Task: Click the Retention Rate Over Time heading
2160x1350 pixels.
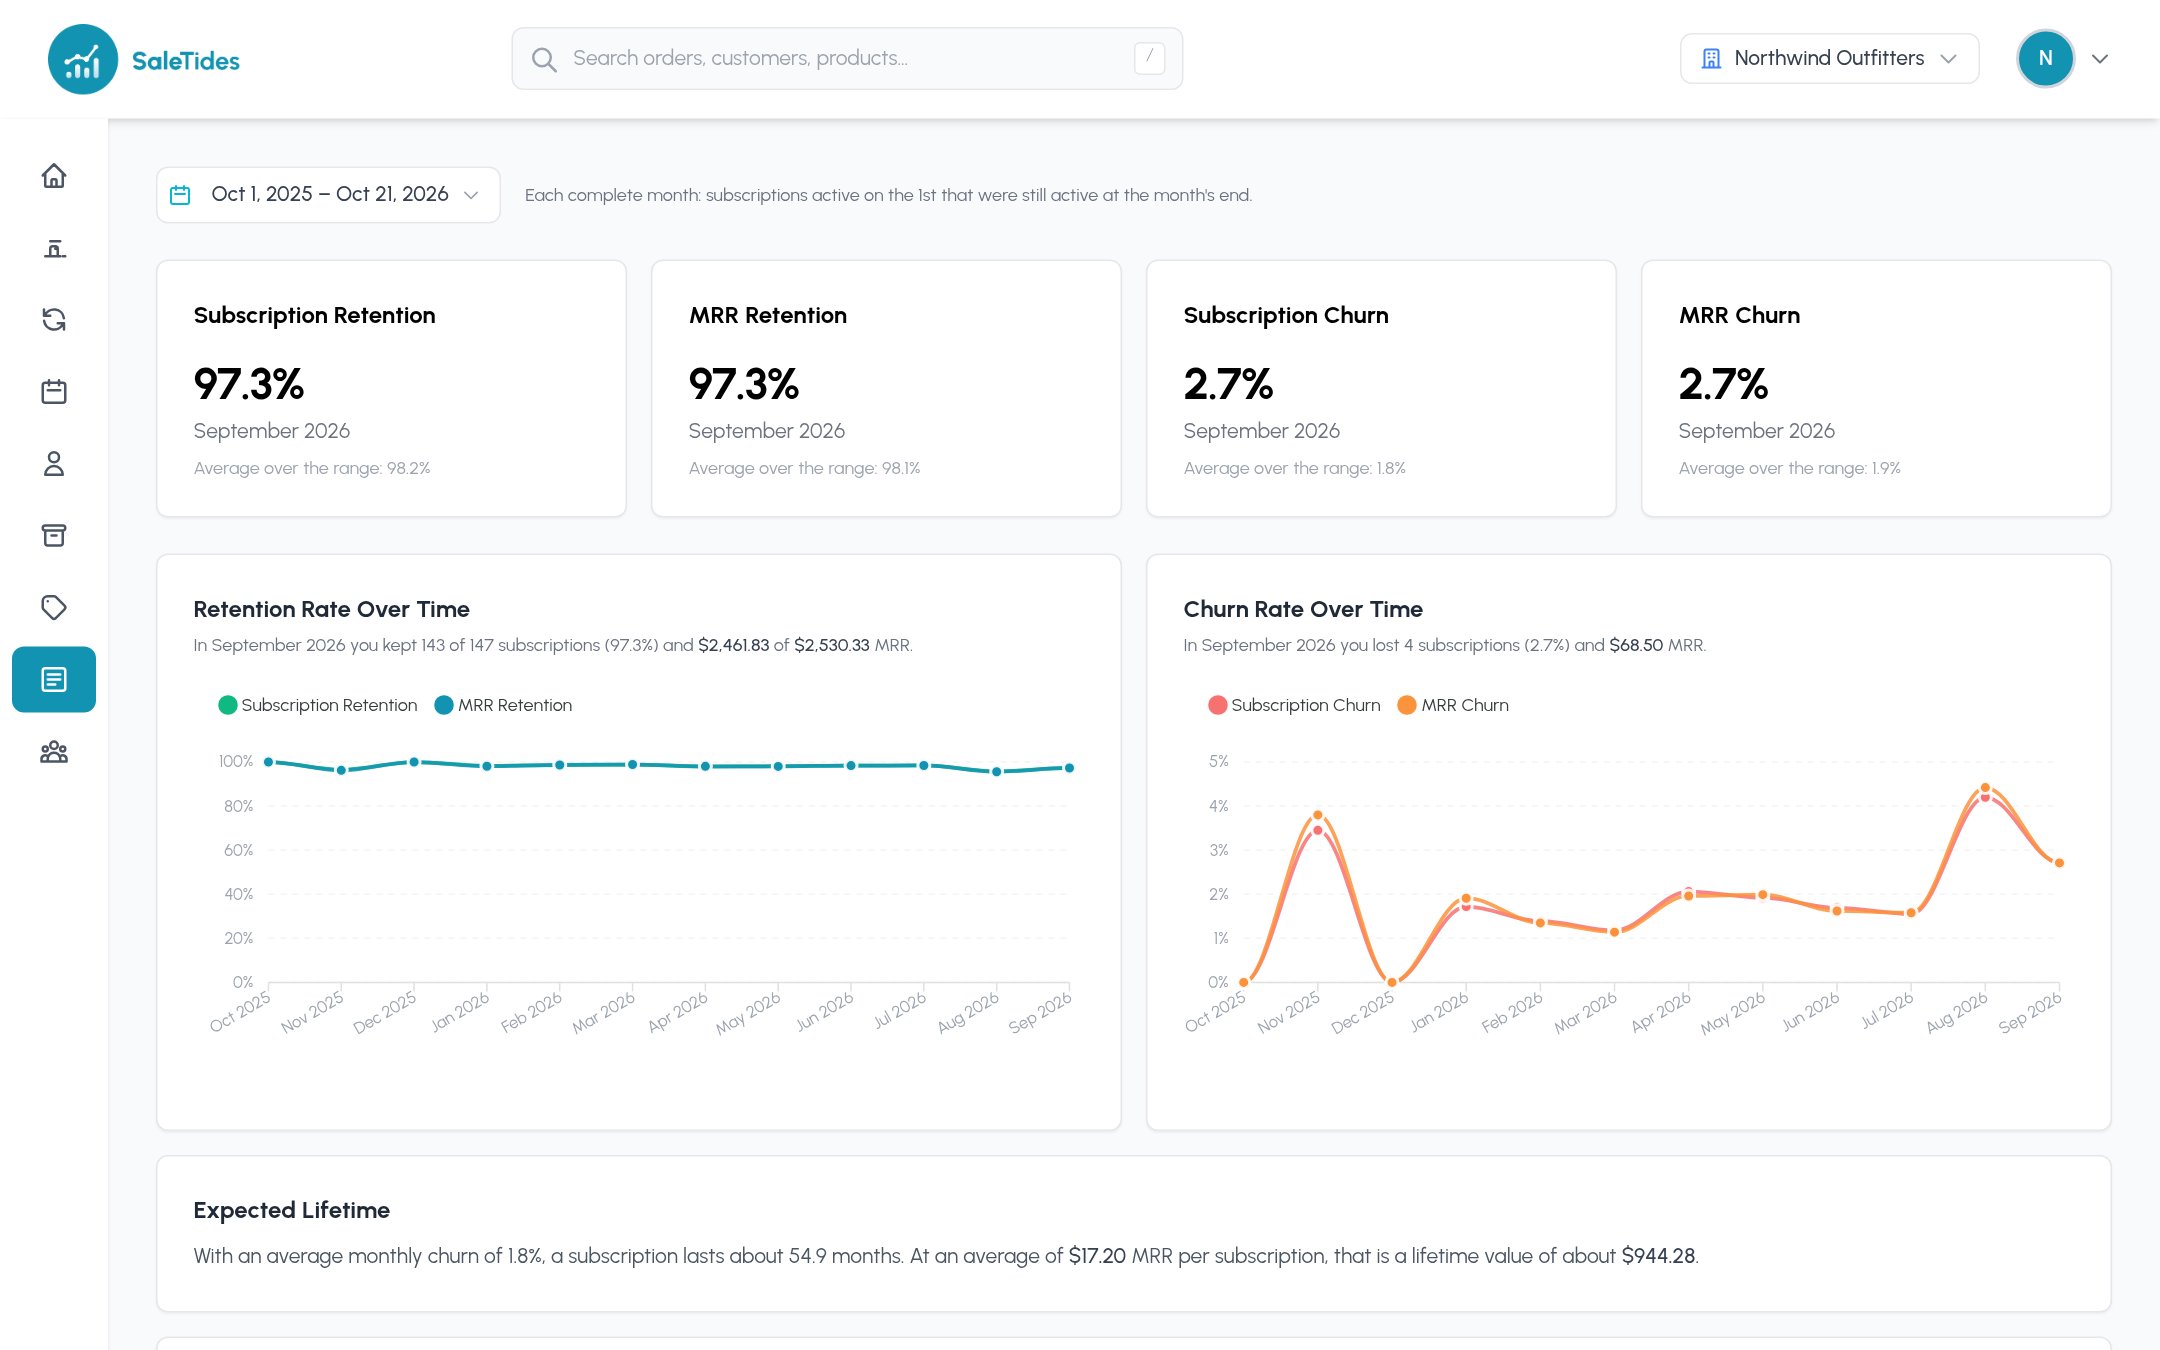Action: coord(331,609)
